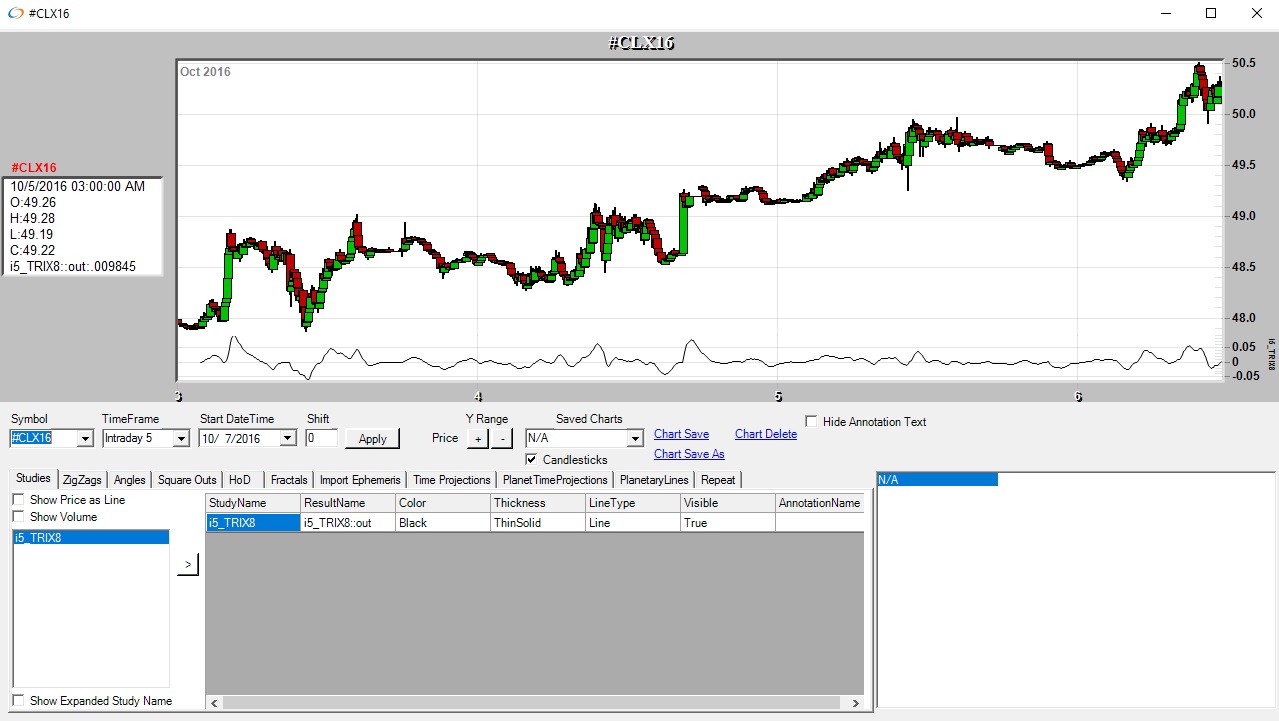1279x721 pixels.
Task: Open the Planetary Lines tab
Action: click(653, 480)
